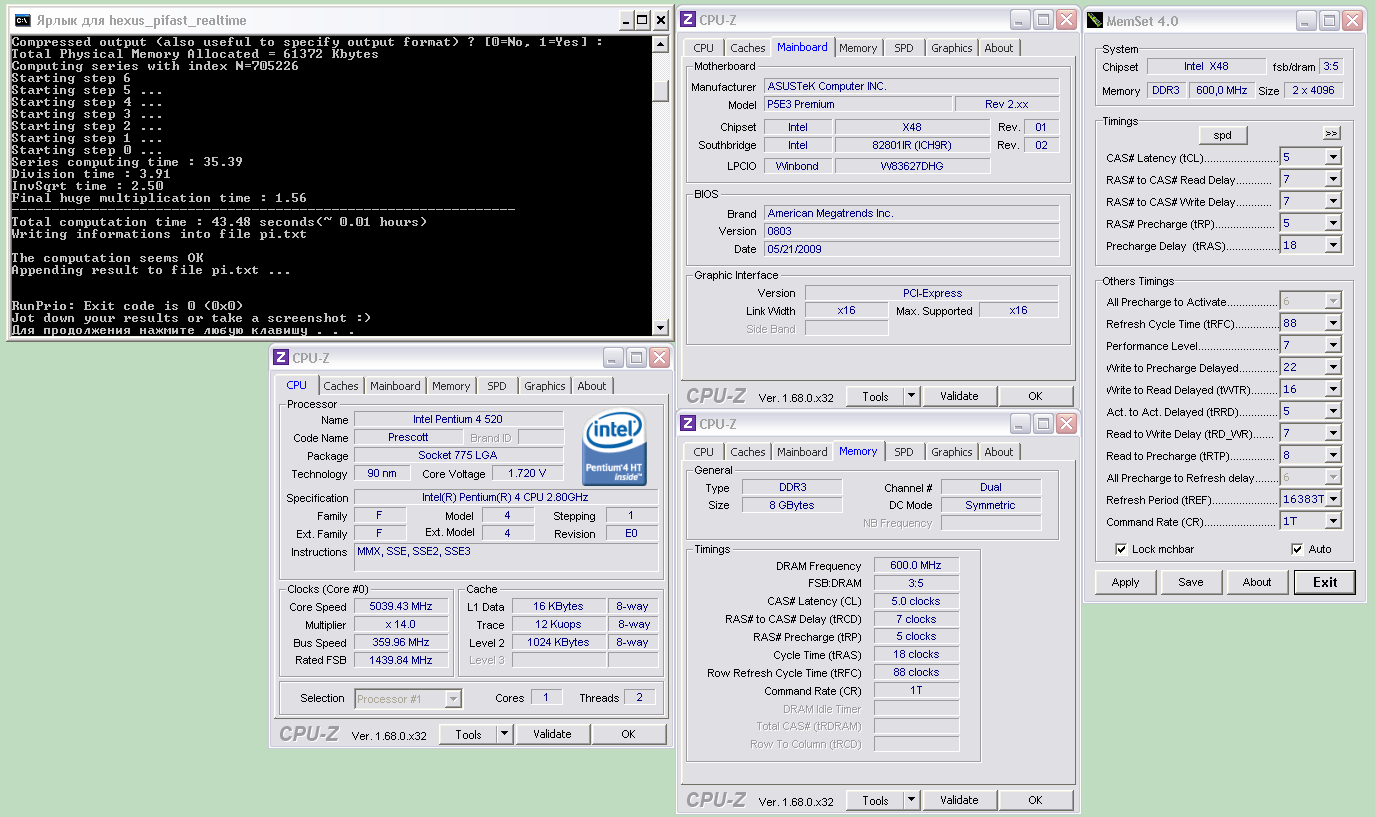Click the console window title bar icon
Viewport: 1375px width, 817px height.
[x=22, y=19]
